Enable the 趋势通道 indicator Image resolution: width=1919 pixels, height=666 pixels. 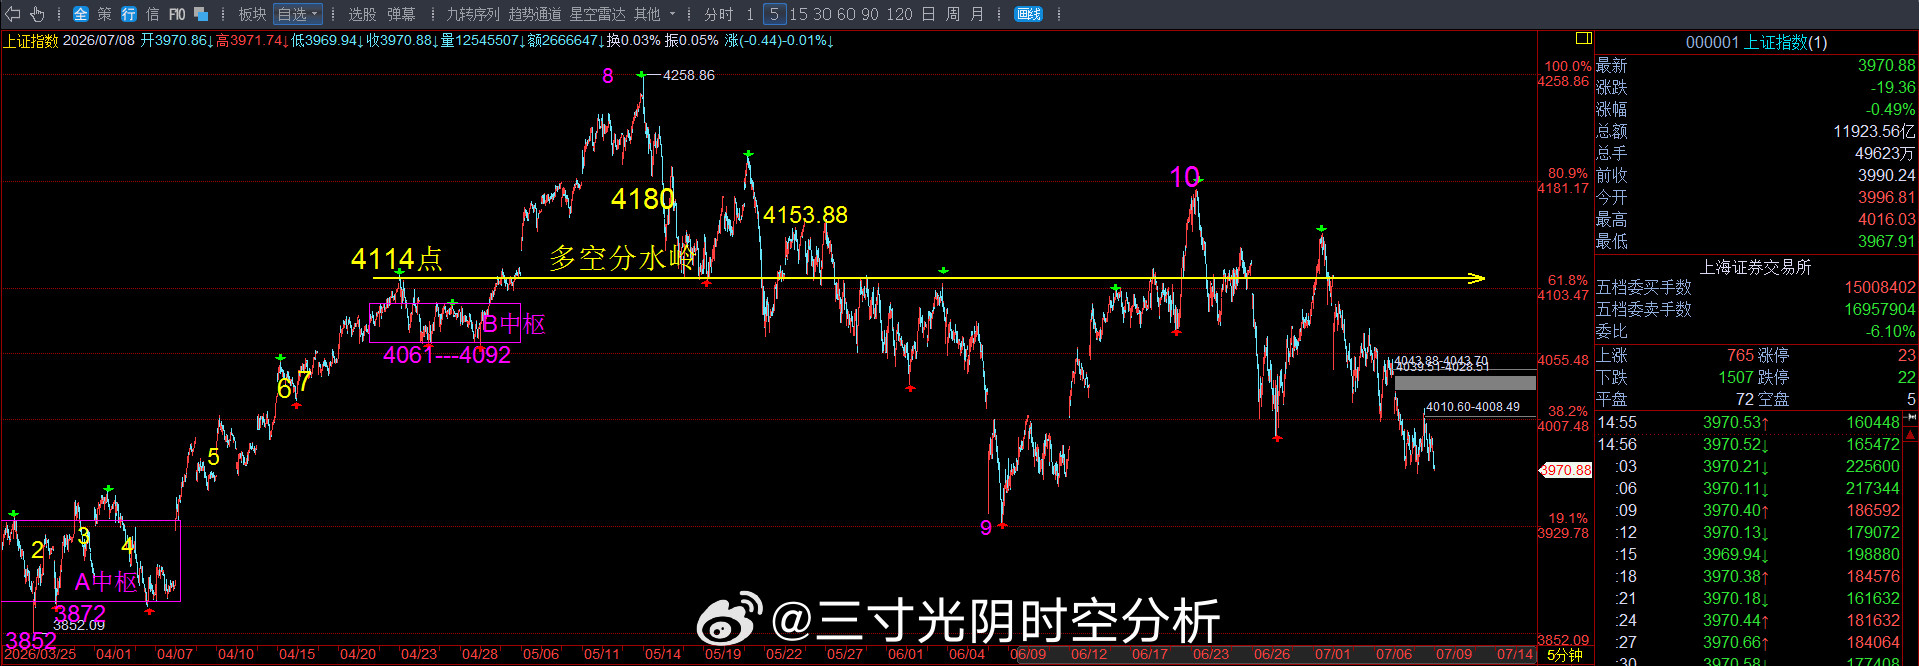click(x=535, y=14)
